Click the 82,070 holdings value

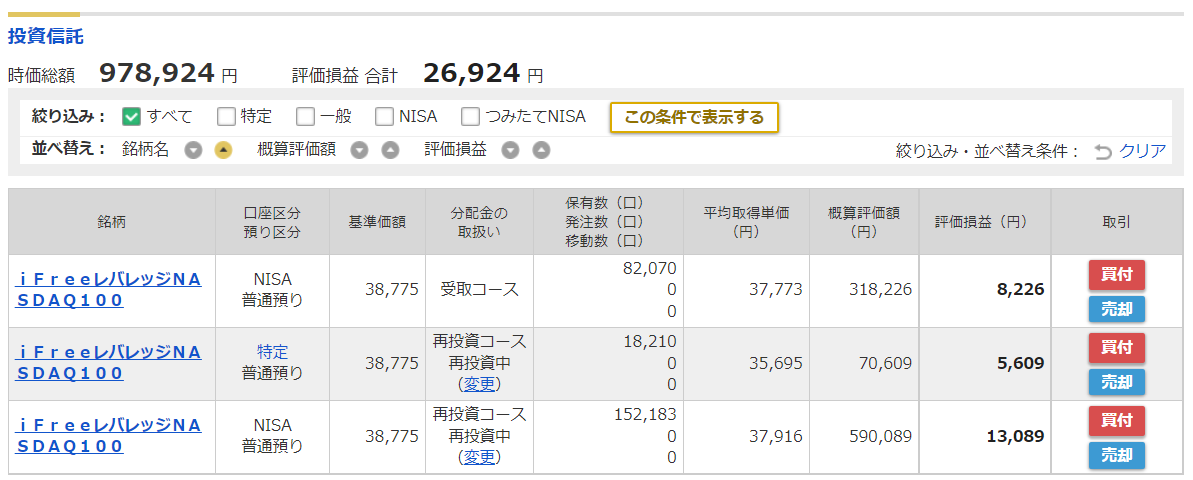pos(649,267)
